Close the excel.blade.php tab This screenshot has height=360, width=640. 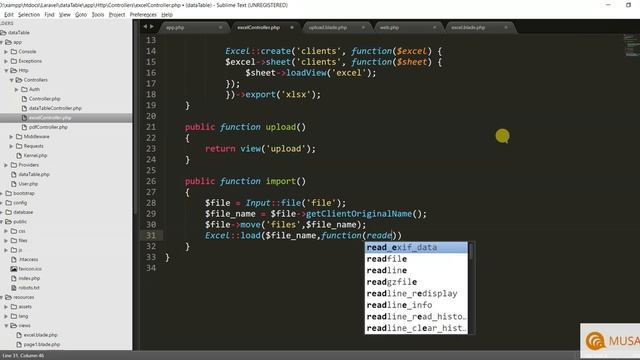point(506,27)
